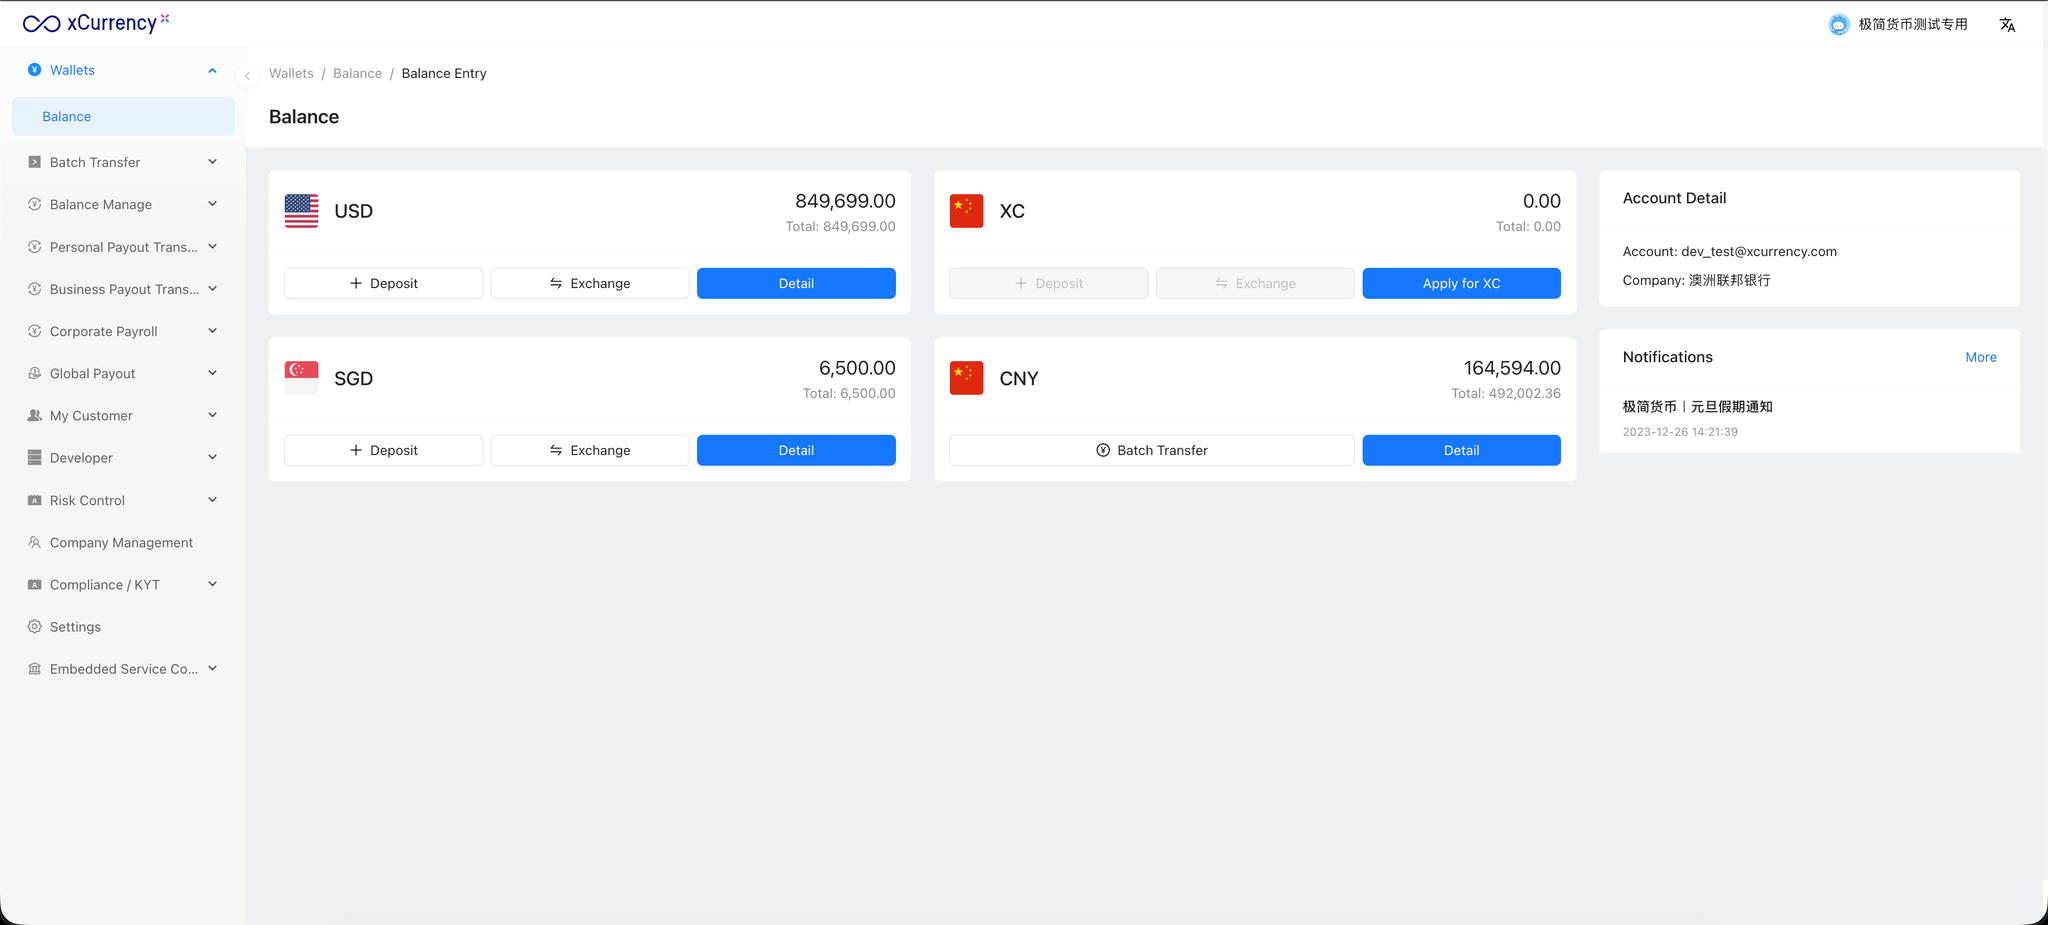
Task: Open the Company Management menu item
Action: 123,542
